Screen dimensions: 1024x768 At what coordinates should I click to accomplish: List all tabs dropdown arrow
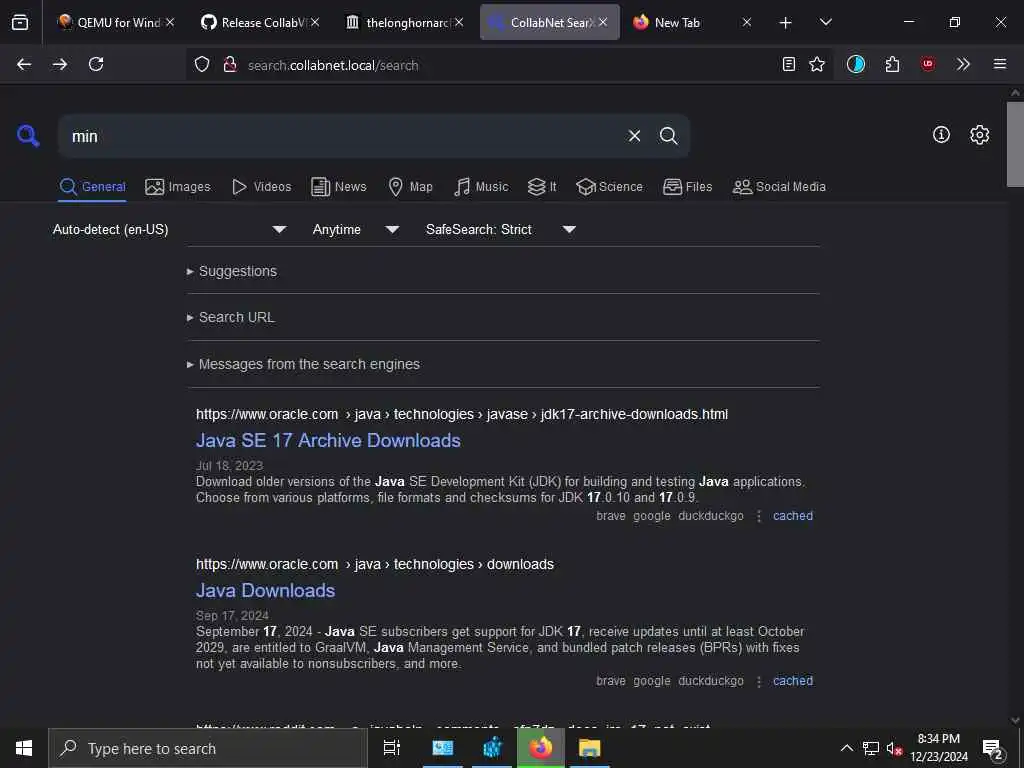point(825,22)
